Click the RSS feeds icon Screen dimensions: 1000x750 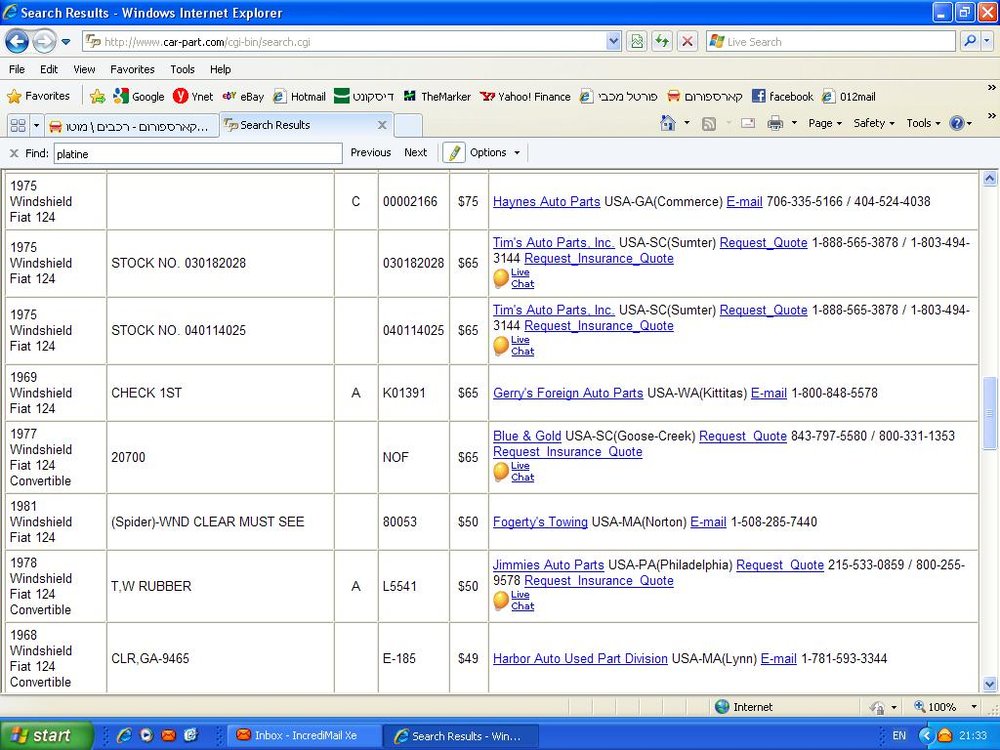pyautogui.click(x=709, y=123)
